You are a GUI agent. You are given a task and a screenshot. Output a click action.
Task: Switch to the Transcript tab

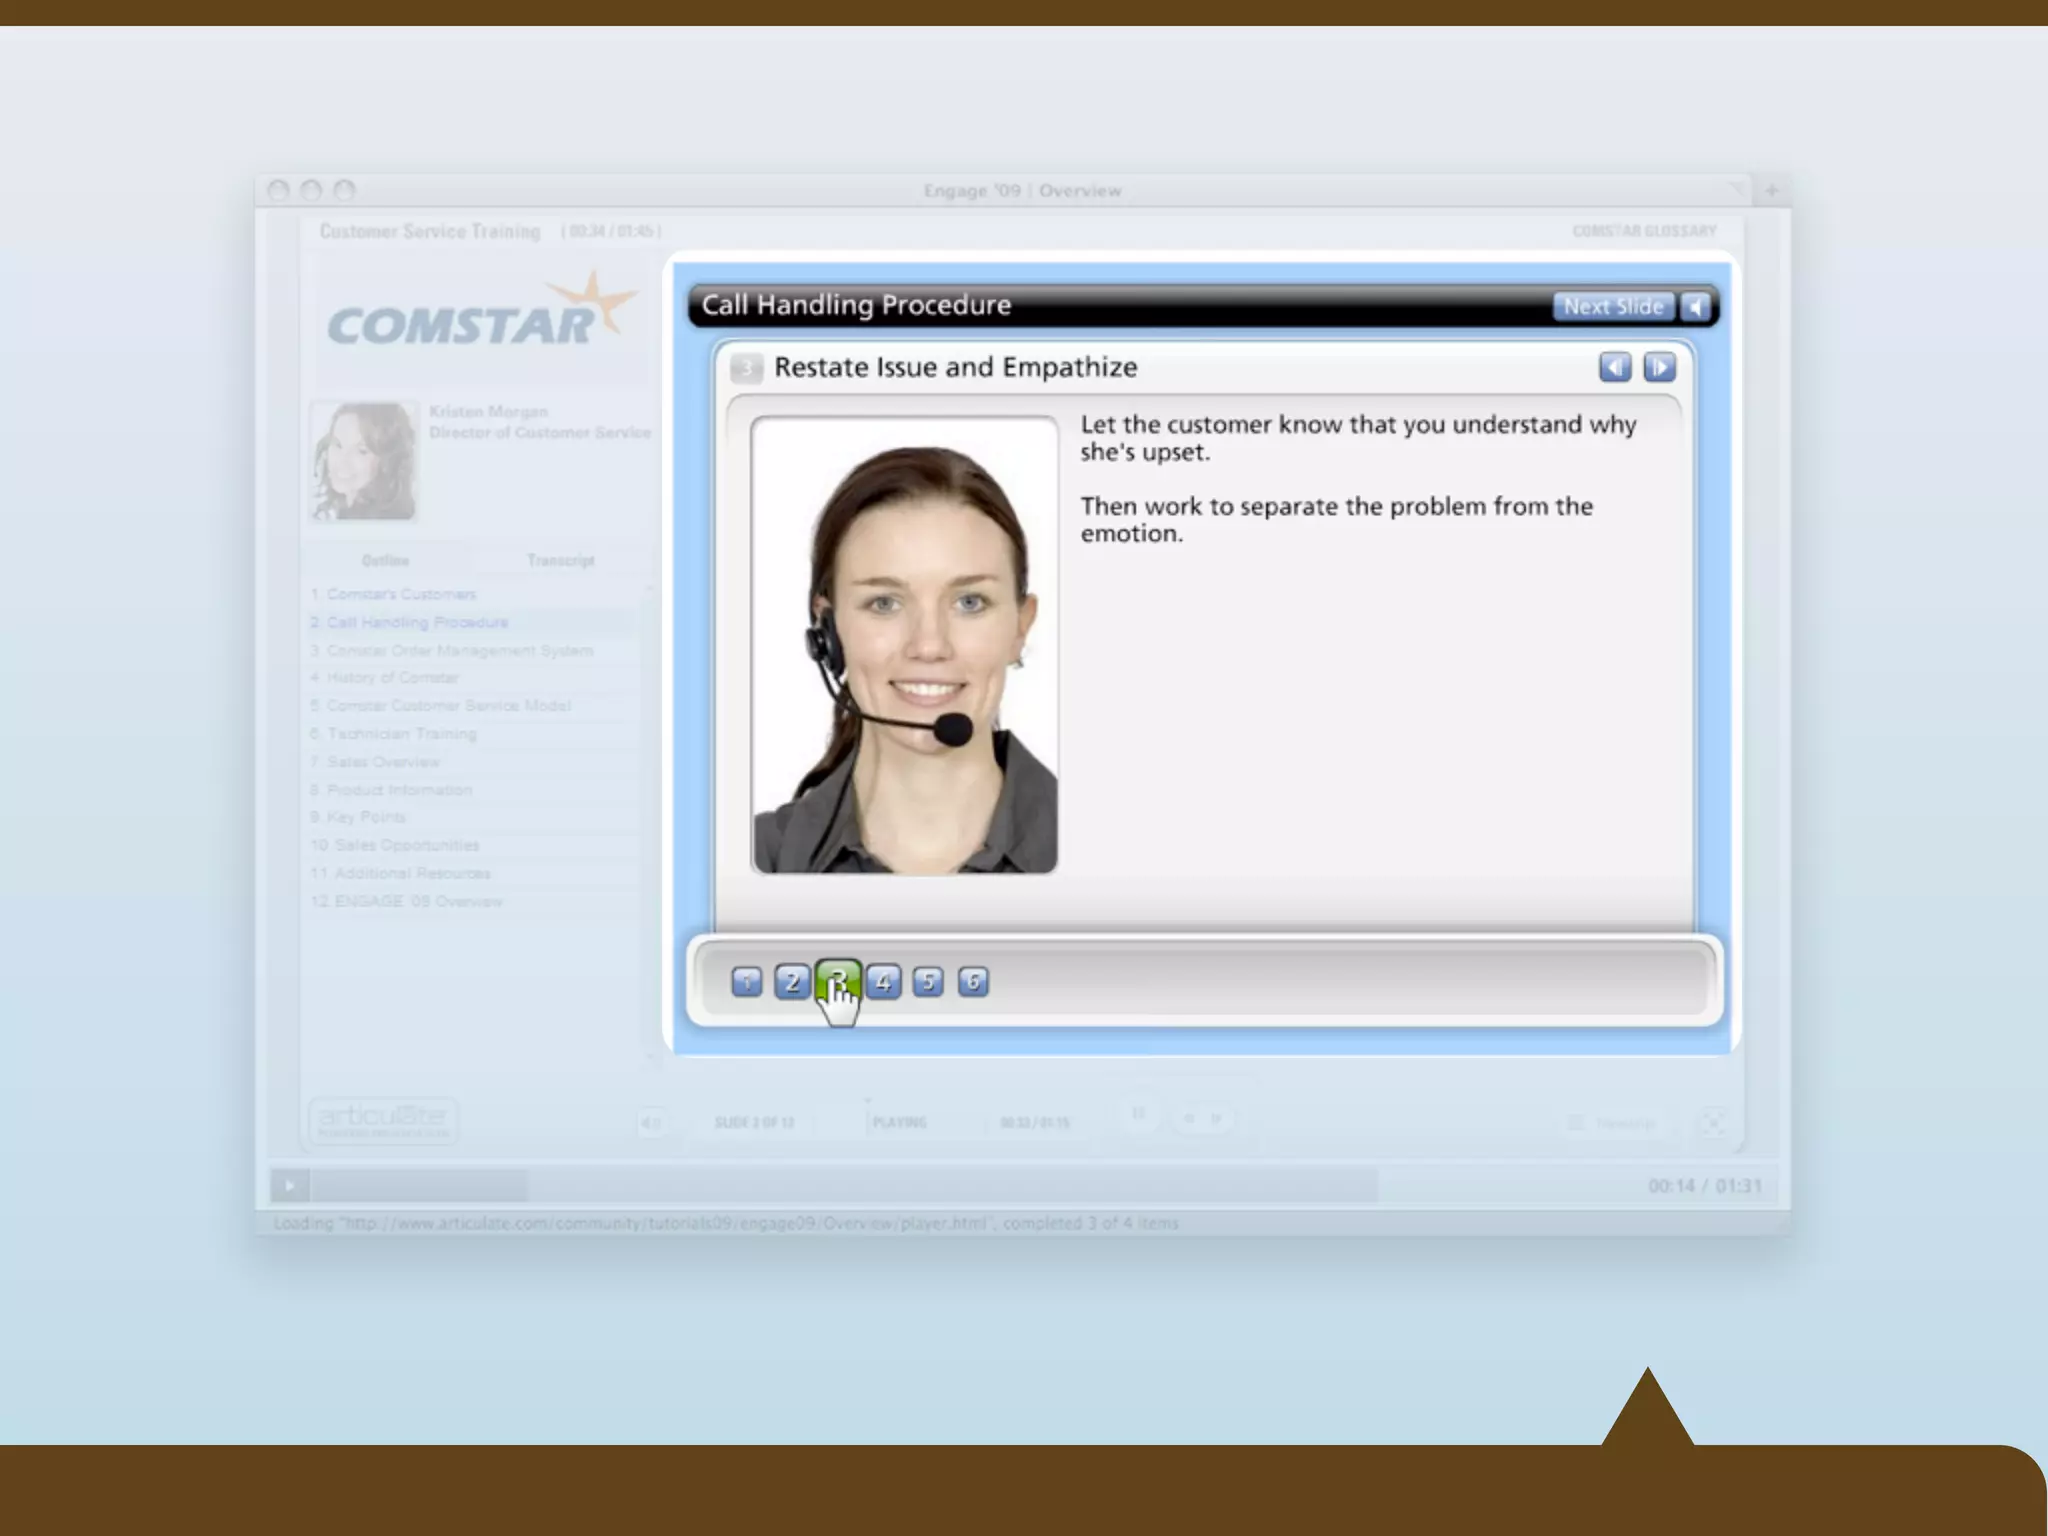tap(560, 560)
